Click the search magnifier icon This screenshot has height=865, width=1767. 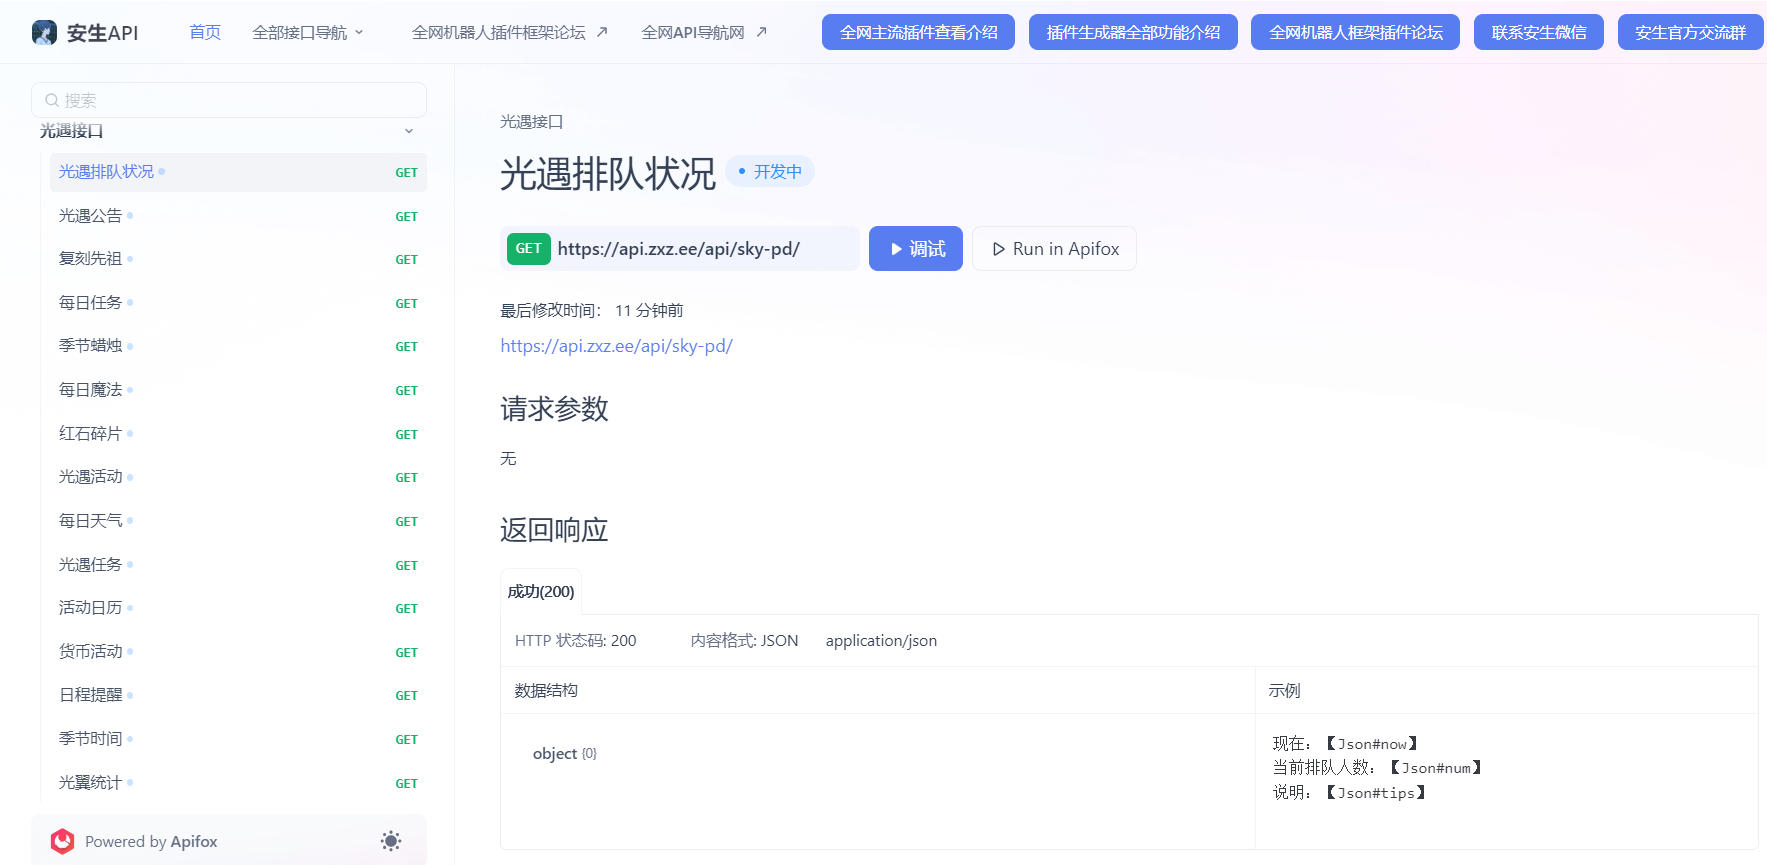click(x=52, y=100)
